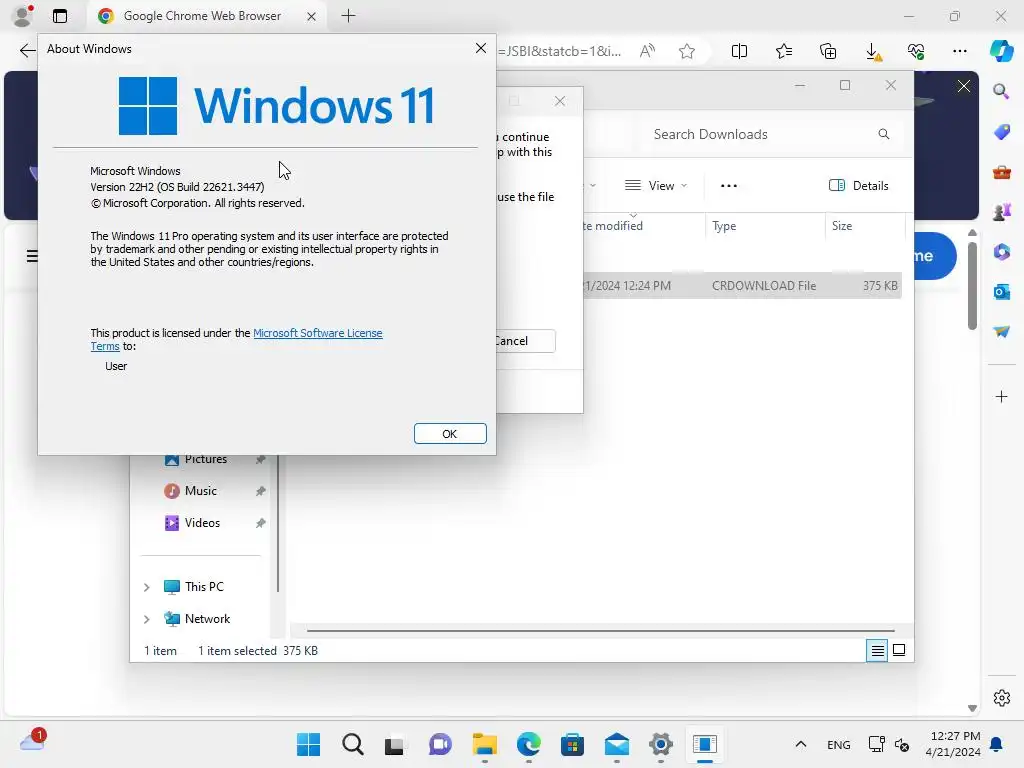Open sidebar Shopping tag icon
The image size is (1024, 768).
(x=1001, y=132)
